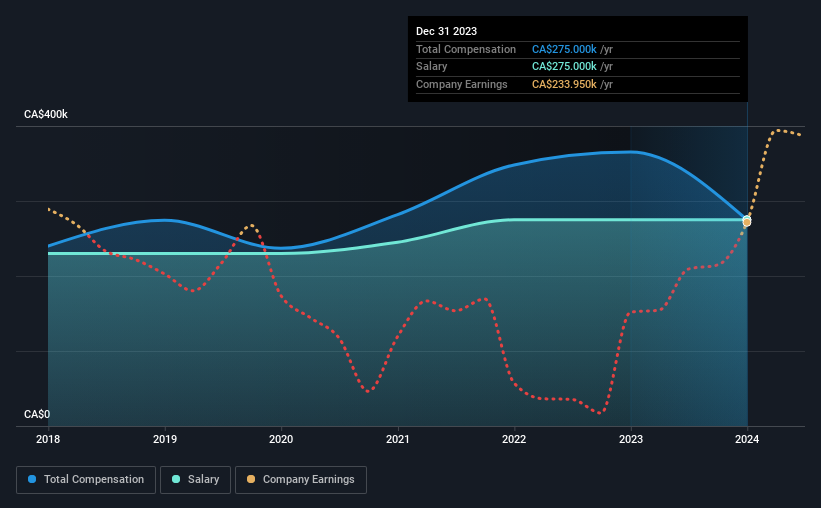
Task: Click the 2018 x-axis label
Action: click(48, 439)
